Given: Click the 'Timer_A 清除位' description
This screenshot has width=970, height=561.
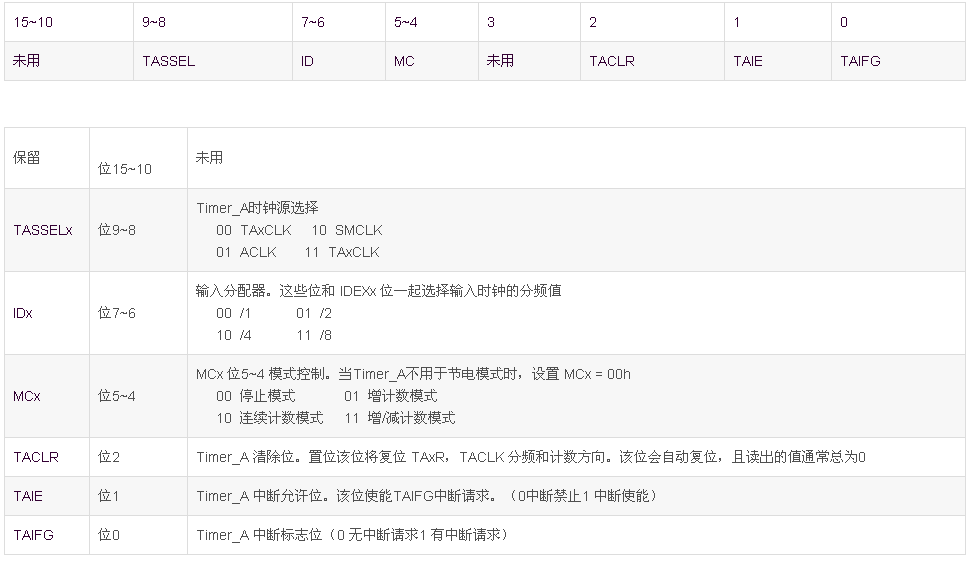Looking at the screenshot, I should click(x=531, y=457).
